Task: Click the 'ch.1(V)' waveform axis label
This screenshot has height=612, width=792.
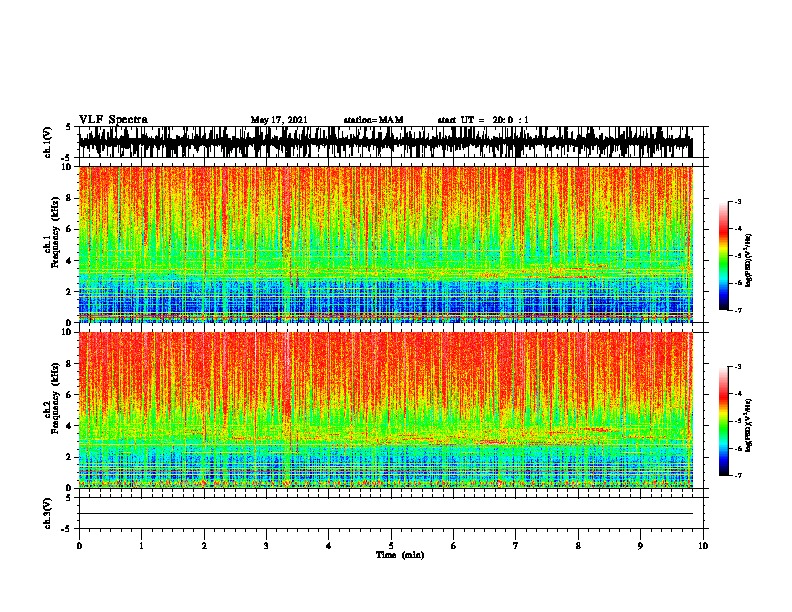Action: point(48,142)
